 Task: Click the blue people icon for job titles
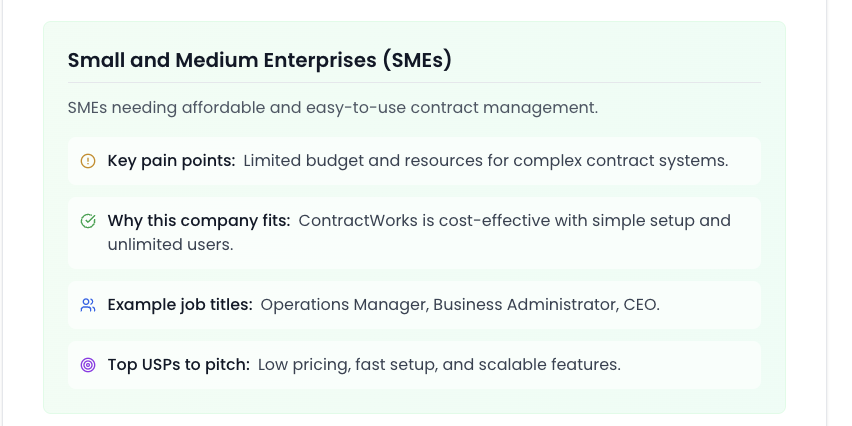click(x=88, y=305)
